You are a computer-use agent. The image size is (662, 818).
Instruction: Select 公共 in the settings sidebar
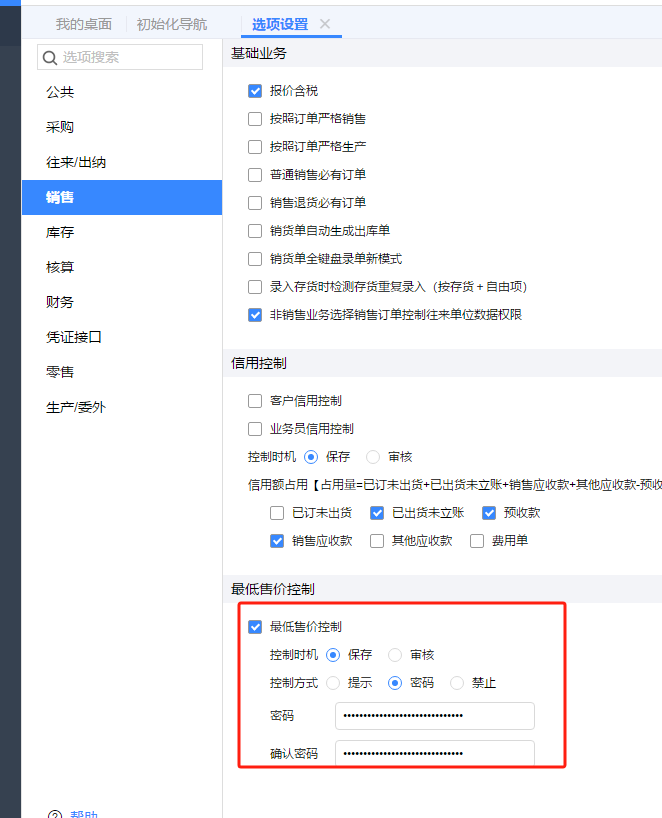60,92
